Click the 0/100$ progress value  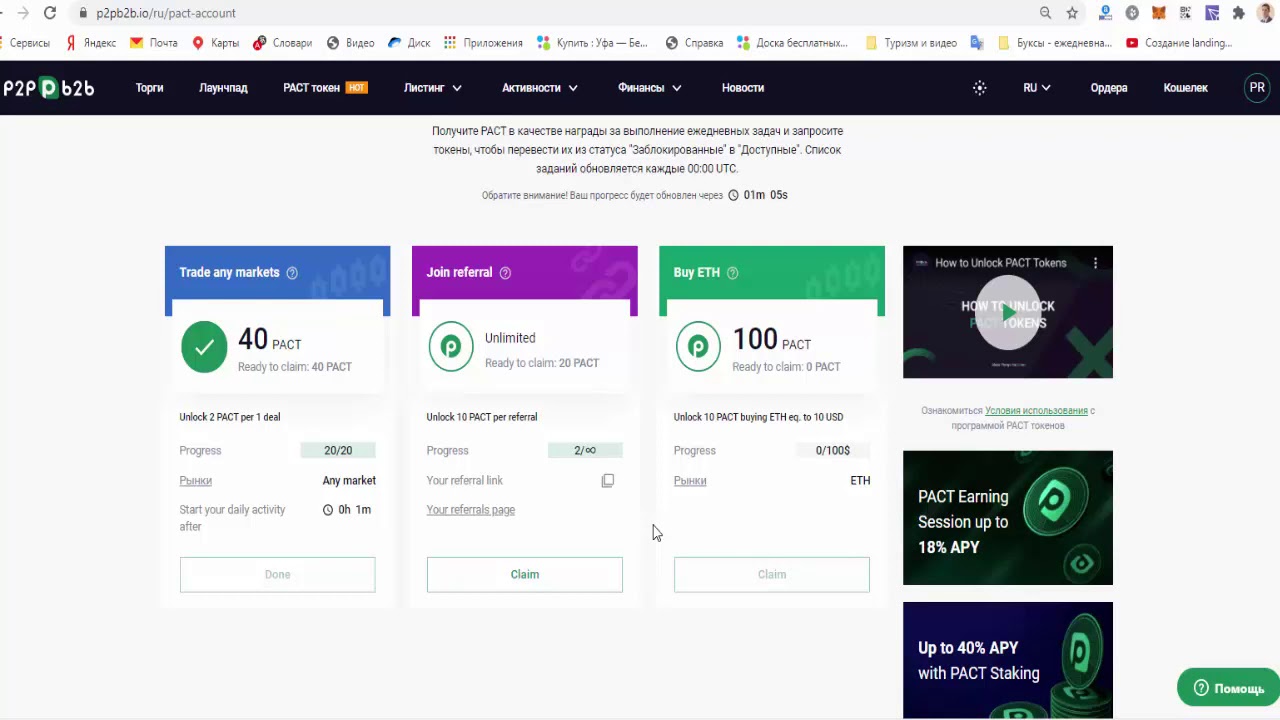[x=832, y=451]
